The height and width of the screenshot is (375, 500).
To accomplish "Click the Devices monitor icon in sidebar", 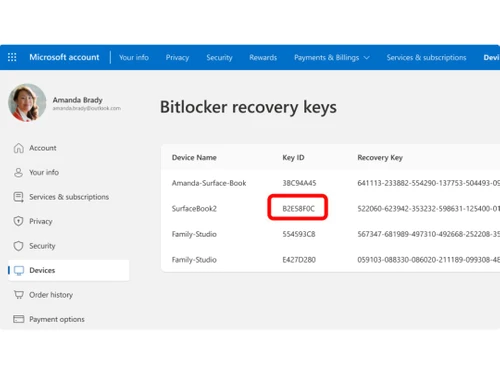I will [19, 270].
